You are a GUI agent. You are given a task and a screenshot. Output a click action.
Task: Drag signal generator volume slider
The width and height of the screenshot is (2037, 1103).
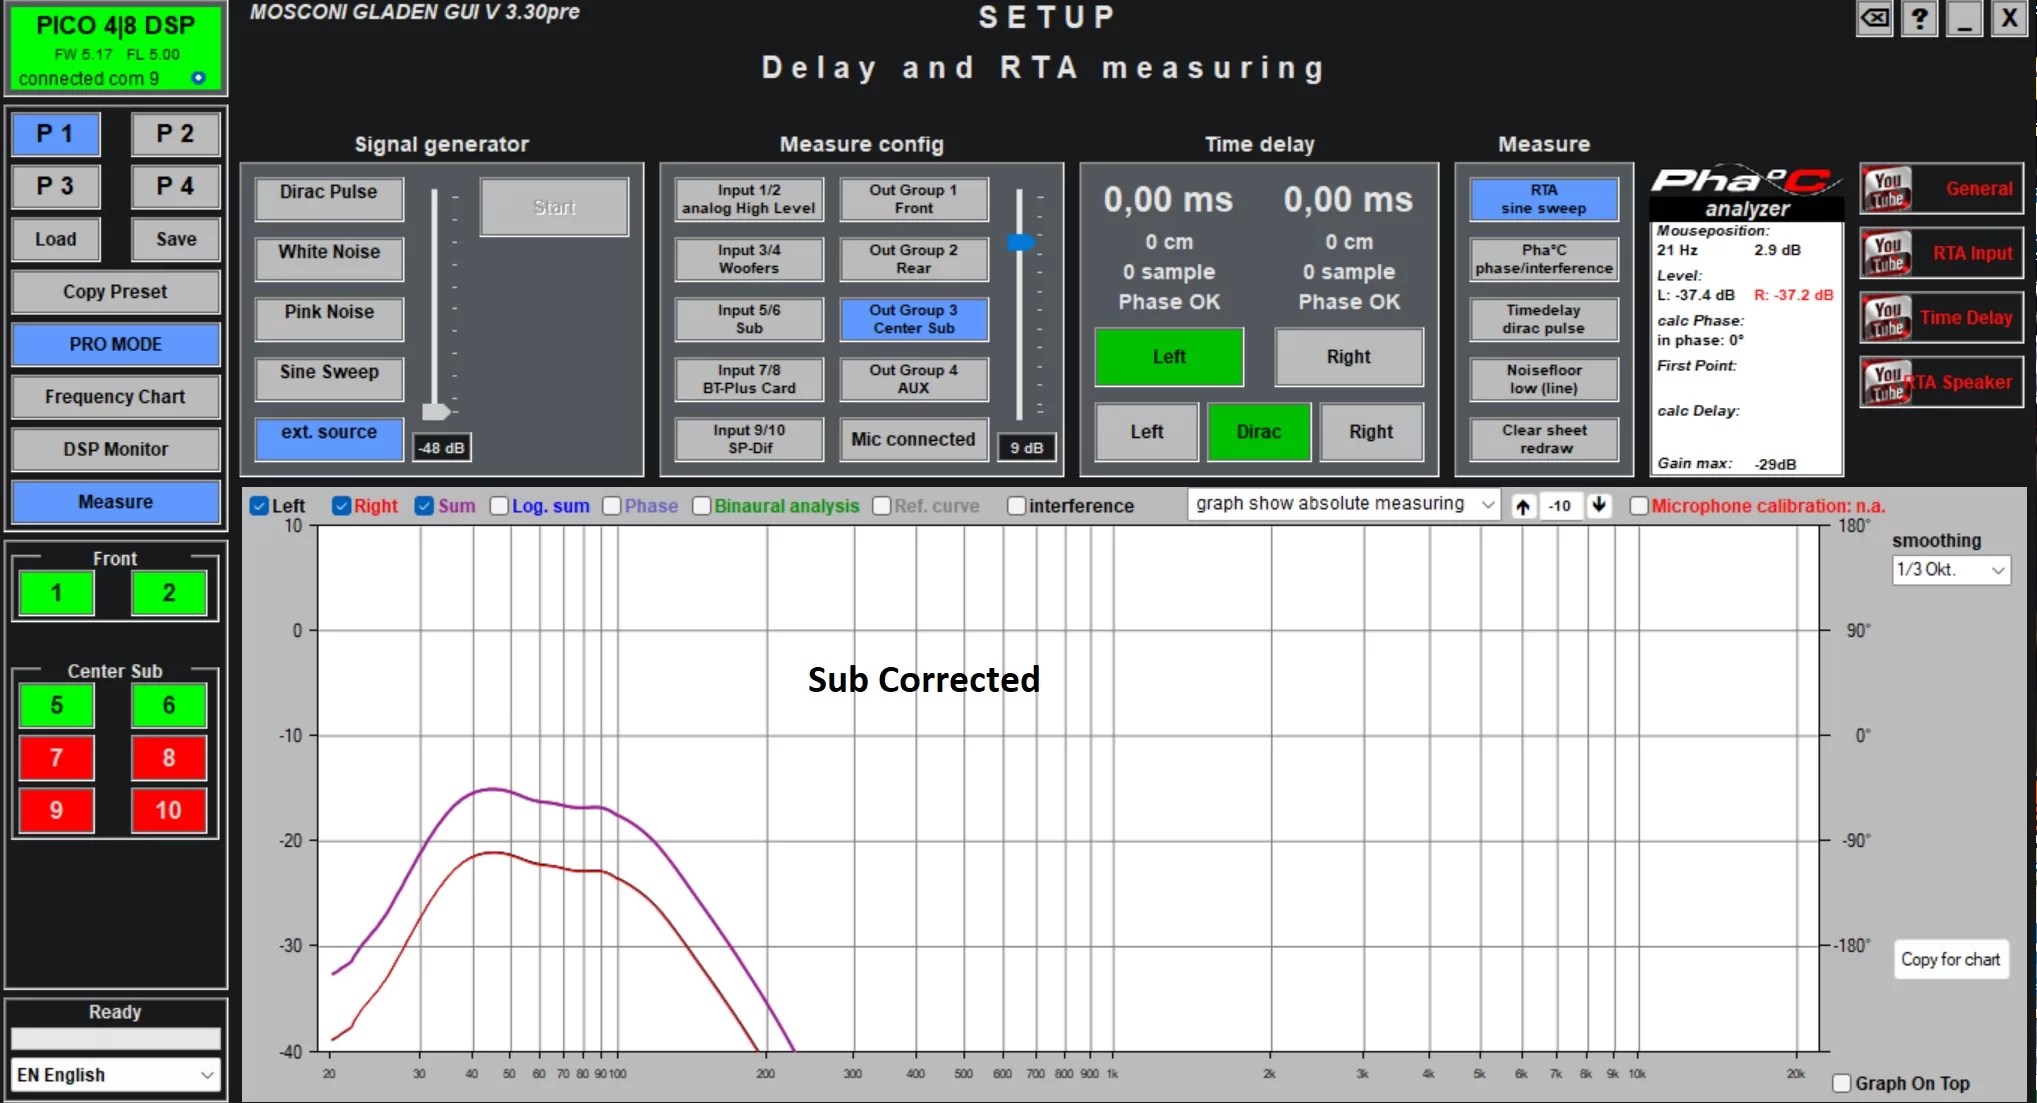pos(432,412)
